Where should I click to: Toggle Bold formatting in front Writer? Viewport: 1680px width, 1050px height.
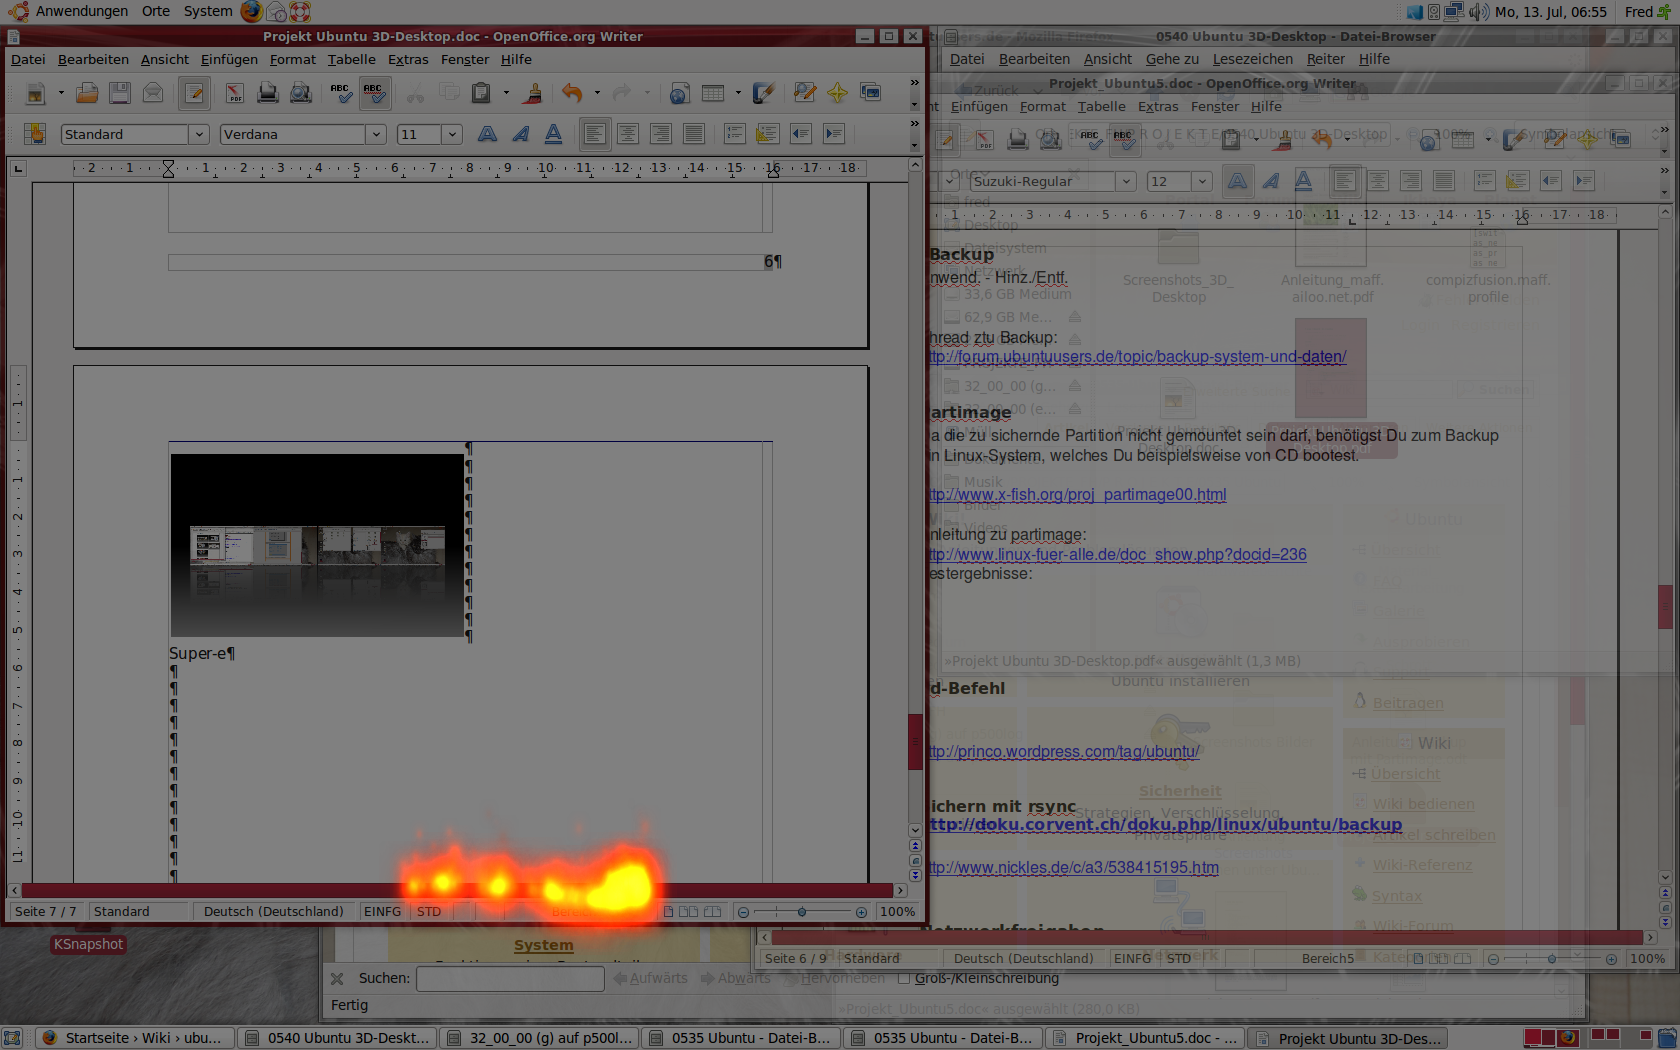pyautogui.click(x=487, y=134)
